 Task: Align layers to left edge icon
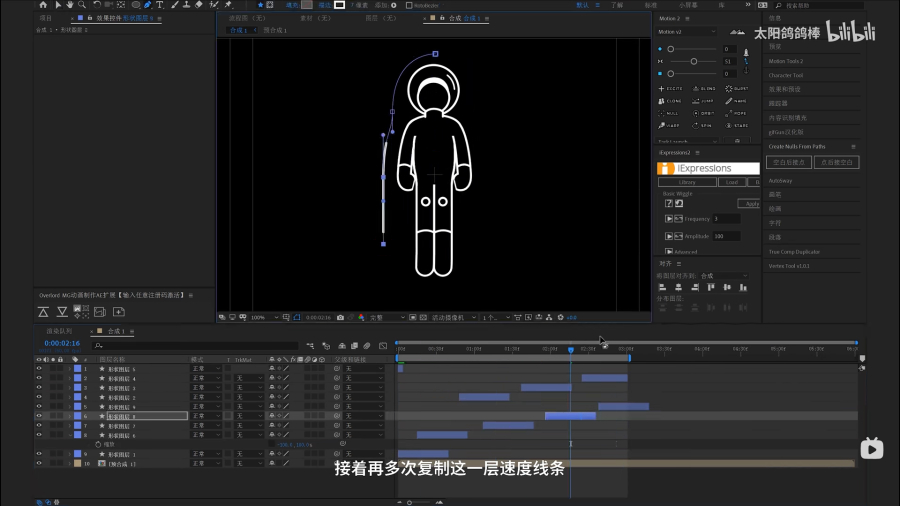click(662, 287)
